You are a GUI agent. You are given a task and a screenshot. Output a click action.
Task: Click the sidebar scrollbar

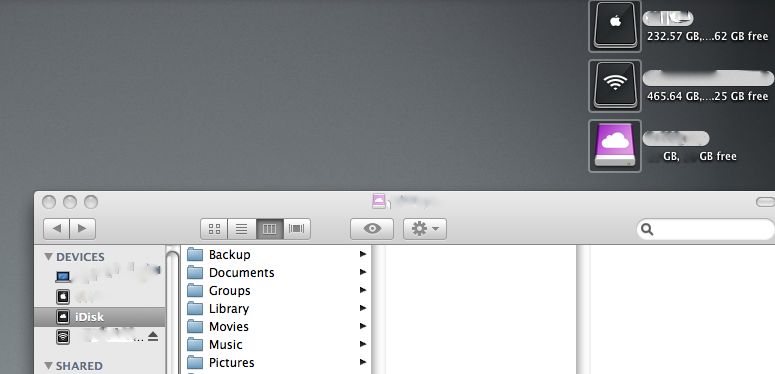pyautogui.click(x=172, y=311)
